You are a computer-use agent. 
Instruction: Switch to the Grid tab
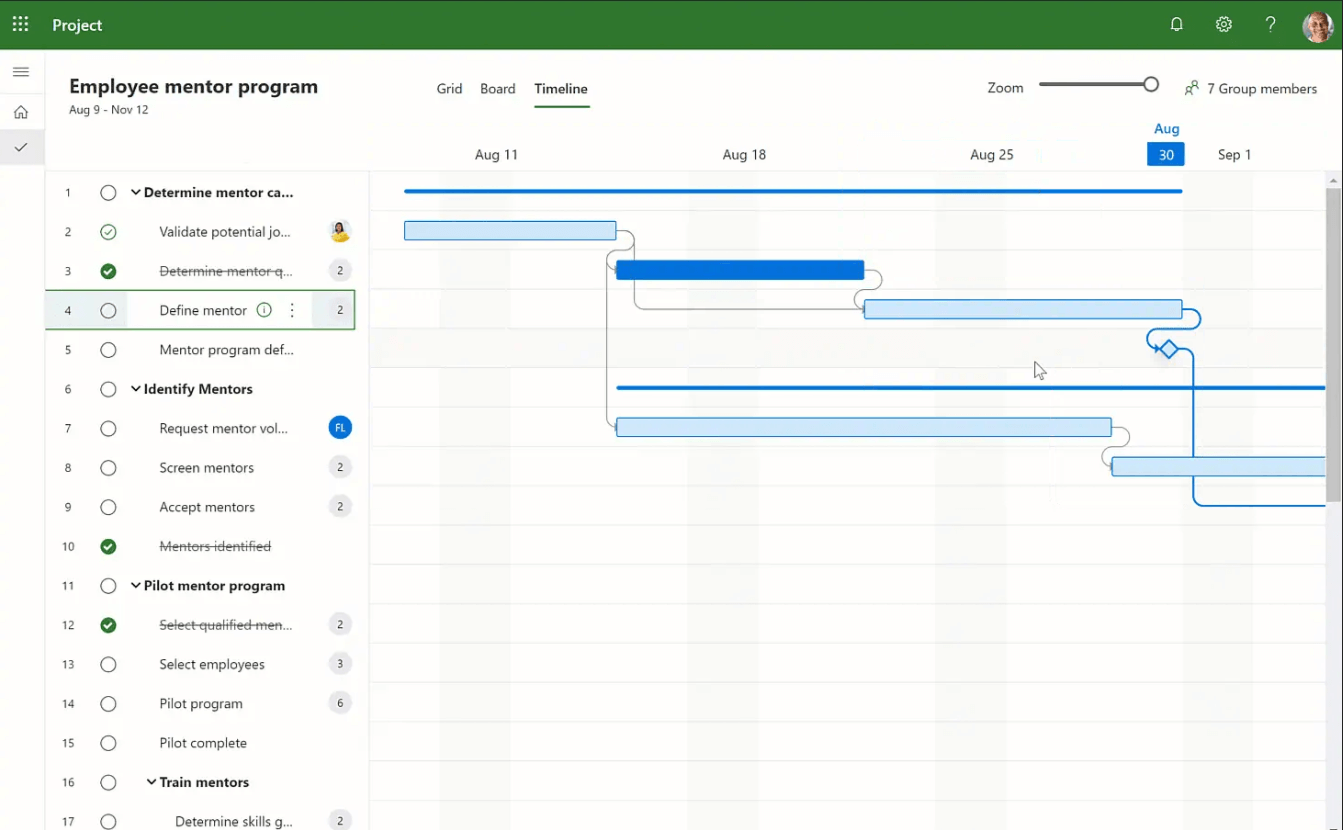[x=449, y=88]
